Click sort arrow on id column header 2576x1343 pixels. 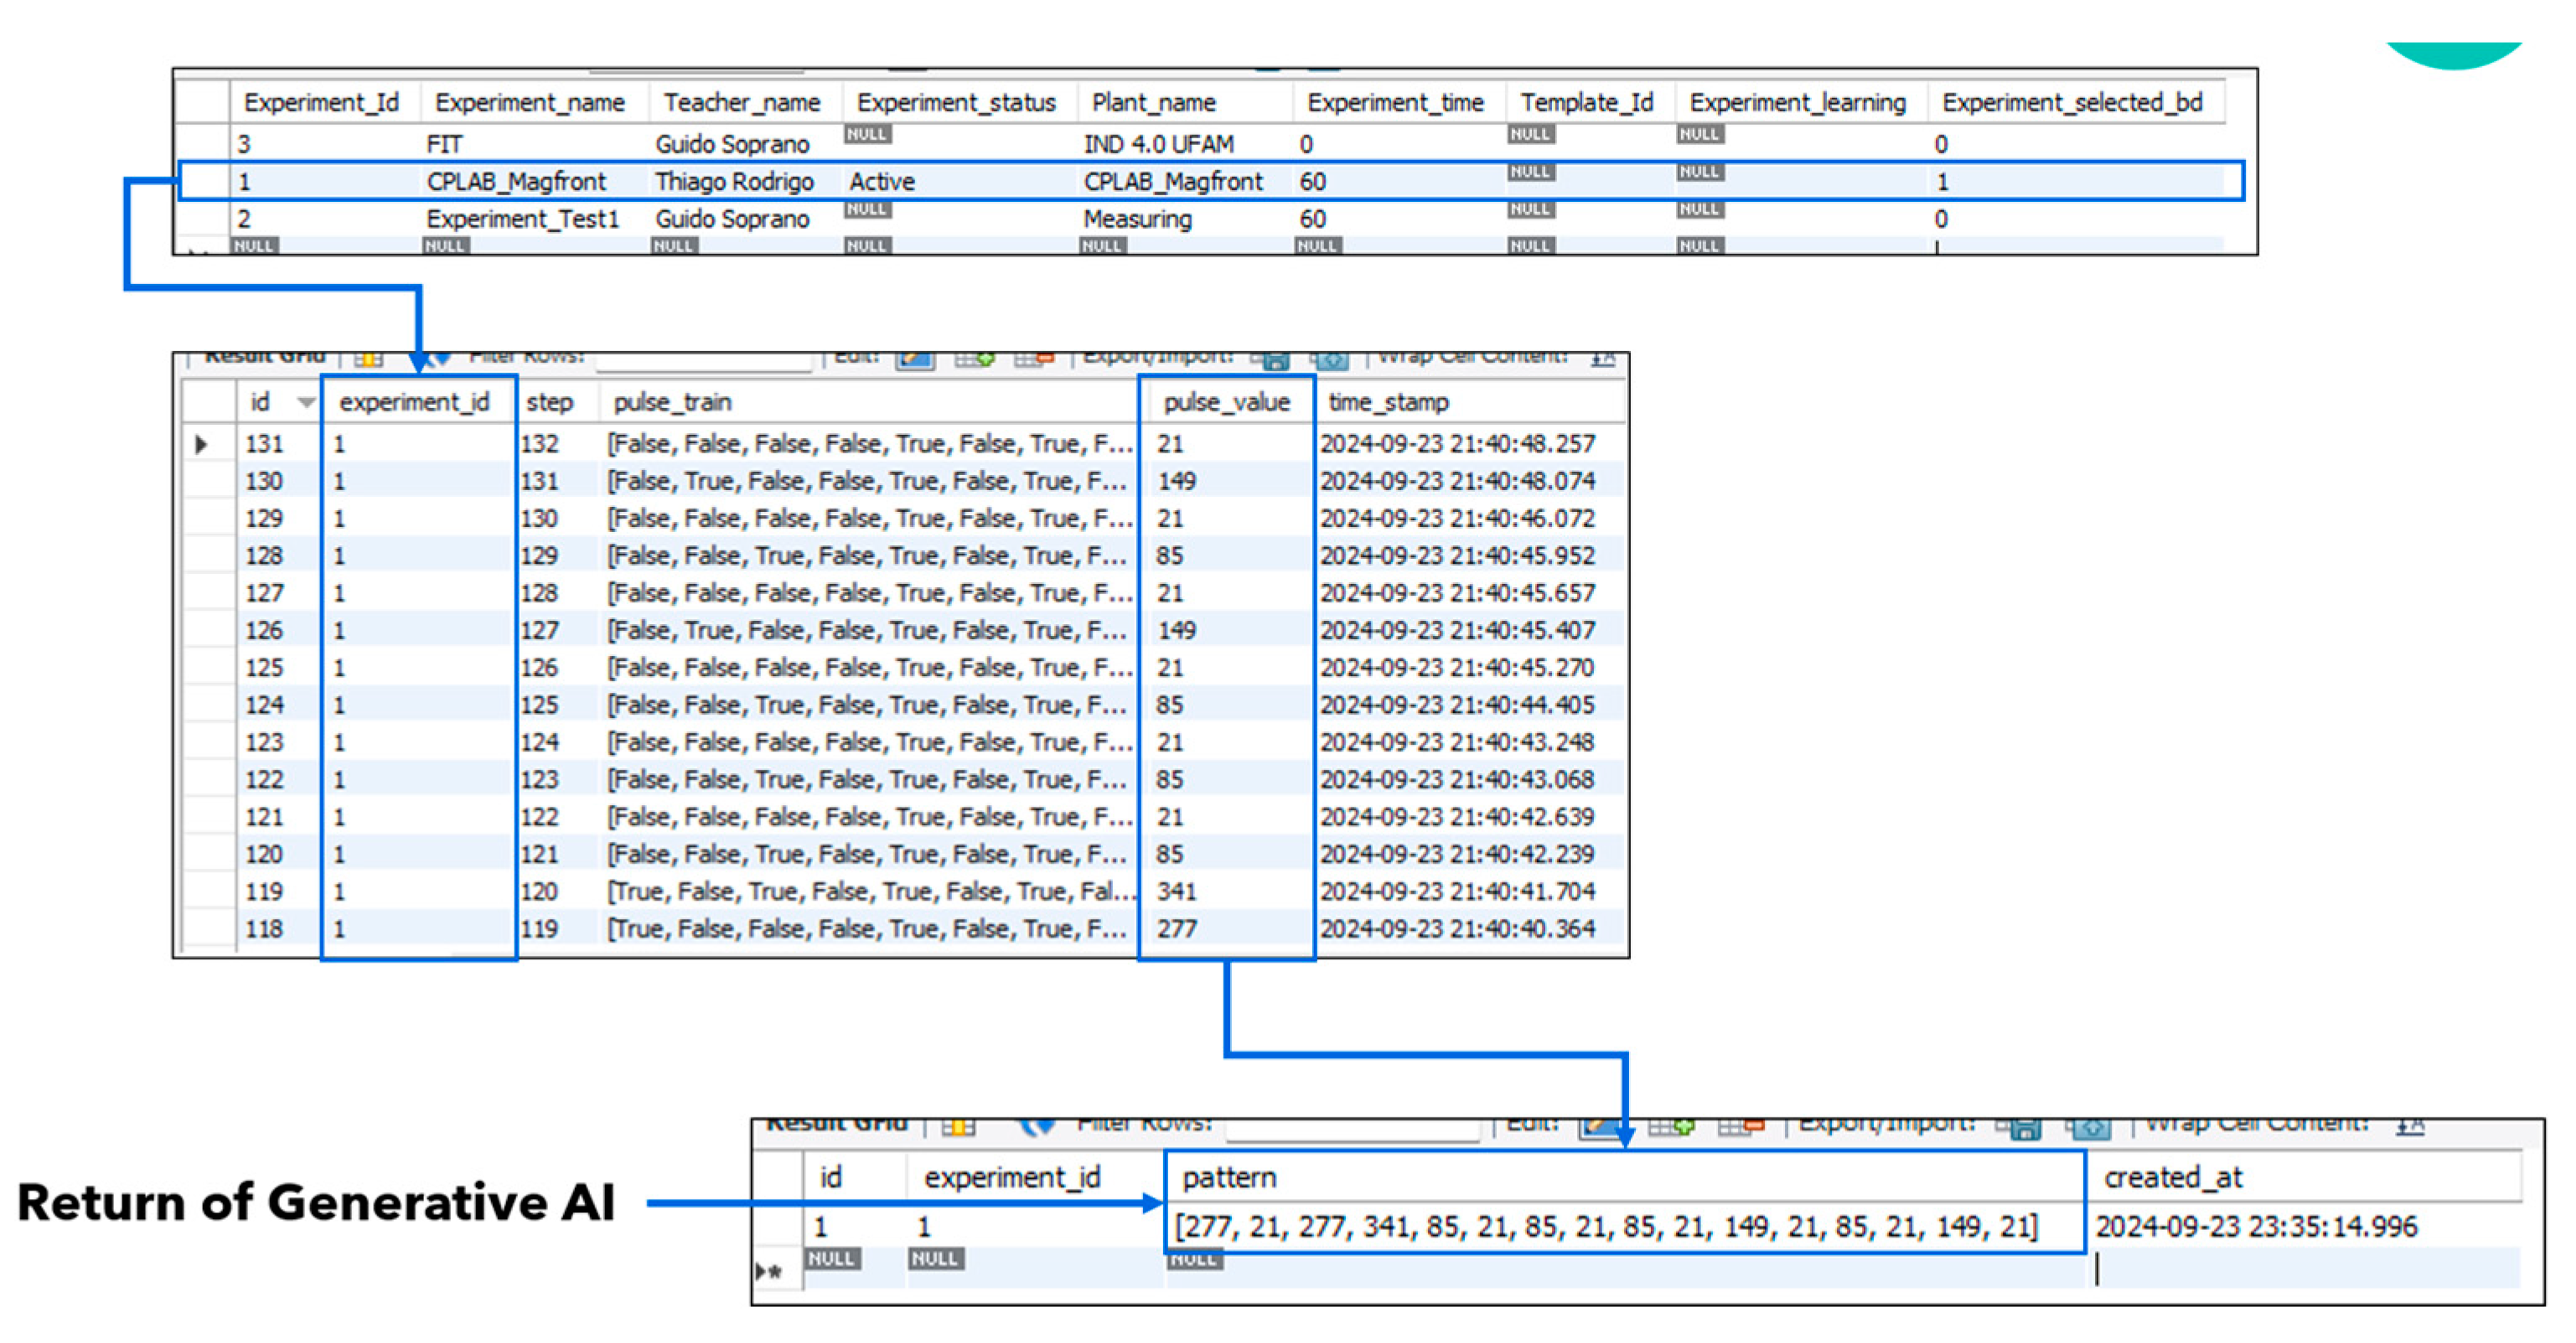306,403
